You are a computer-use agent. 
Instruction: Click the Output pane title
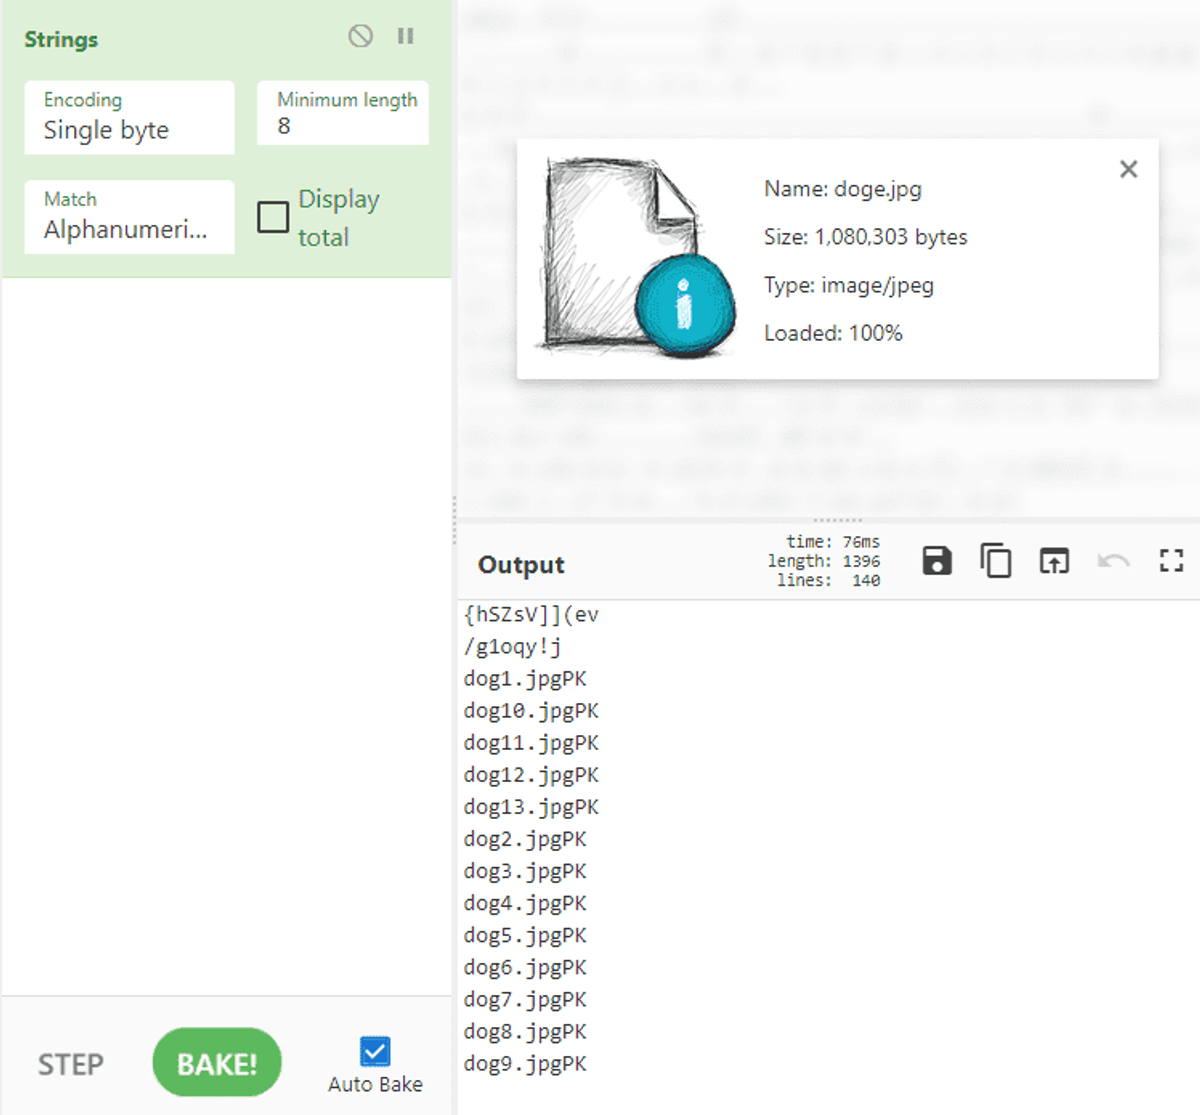click(x=521, y=565)
